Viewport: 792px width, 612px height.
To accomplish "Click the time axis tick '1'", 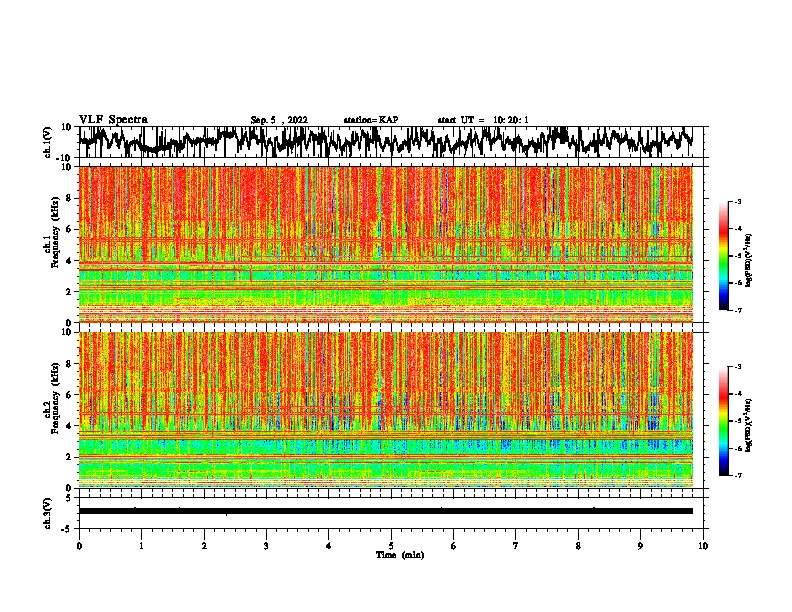I will 141,546.
